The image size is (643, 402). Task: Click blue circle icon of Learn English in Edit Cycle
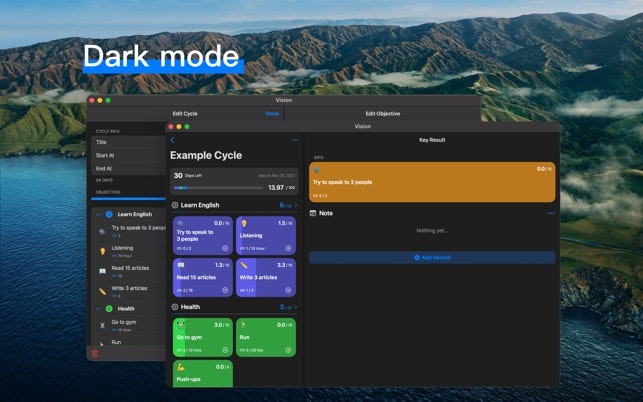109,214
